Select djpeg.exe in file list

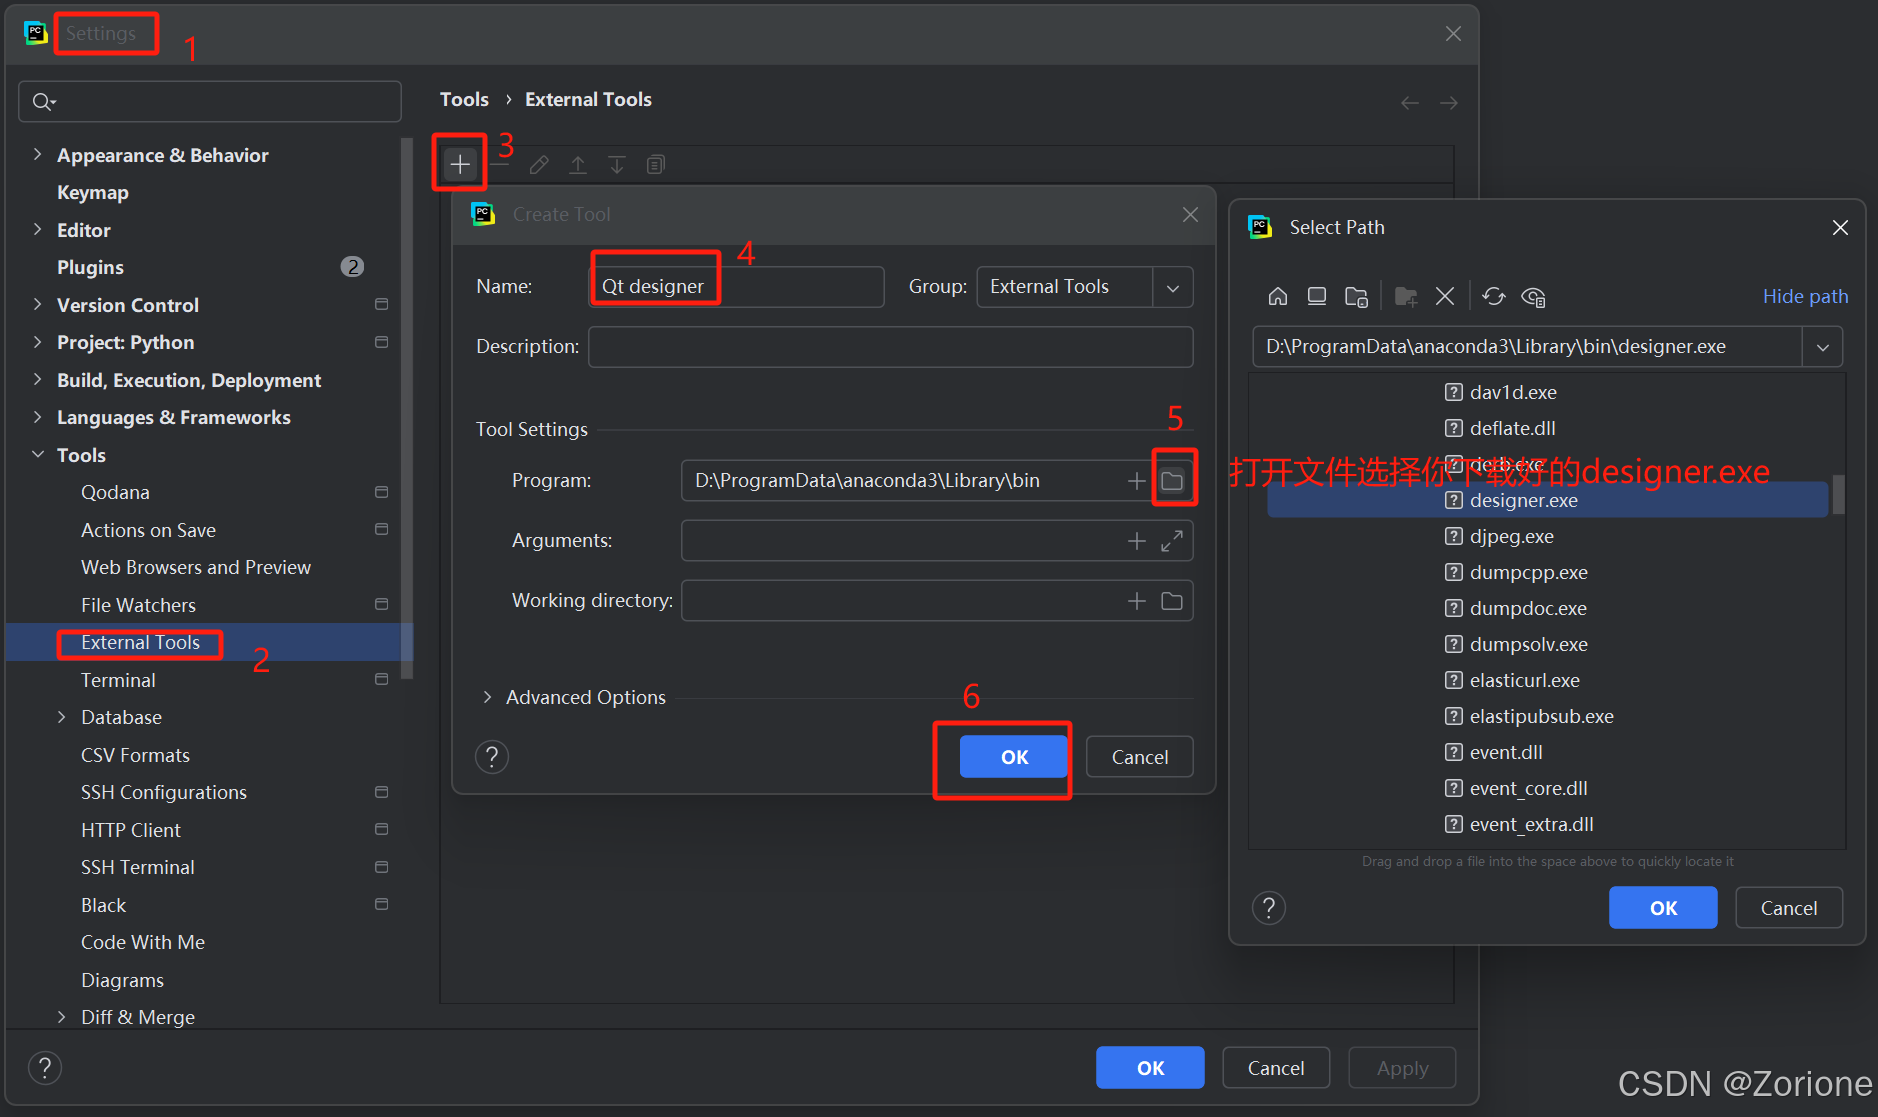[x=1512, y=536]
